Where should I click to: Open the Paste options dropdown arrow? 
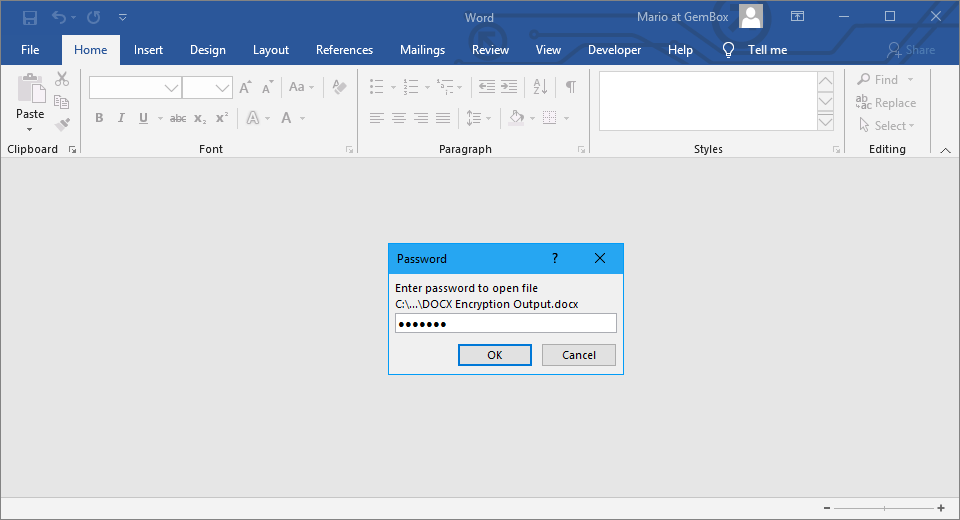pyautogui.click(x=30, y=129)
